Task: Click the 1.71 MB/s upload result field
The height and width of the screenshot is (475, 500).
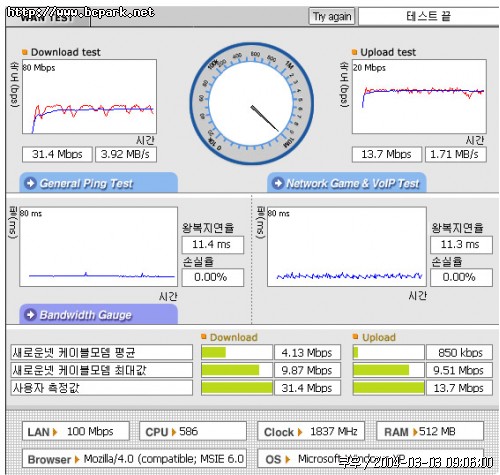Action: [x=455, y=154]
